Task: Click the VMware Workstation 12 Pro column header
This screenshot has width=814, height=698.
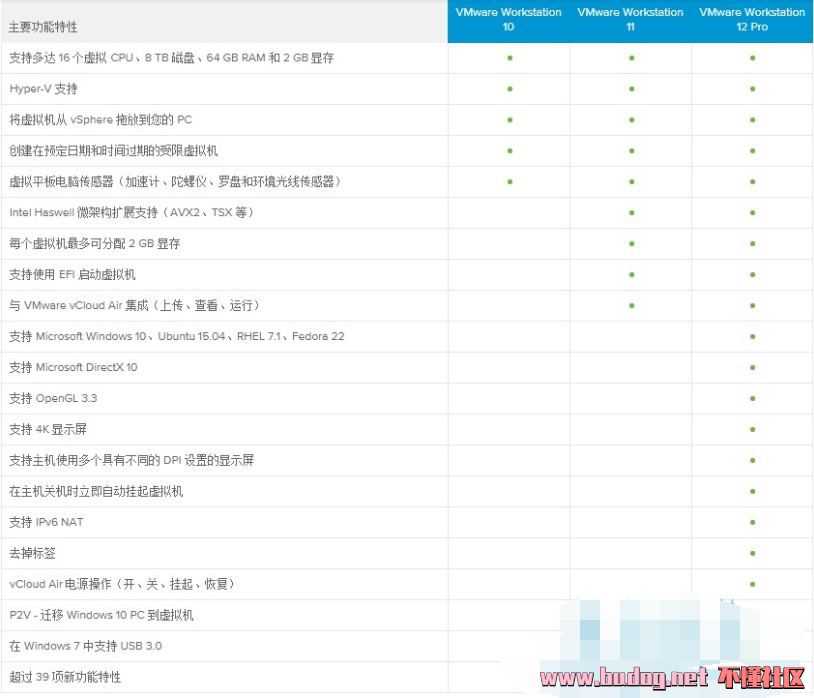Action: [x=752, y=20]
